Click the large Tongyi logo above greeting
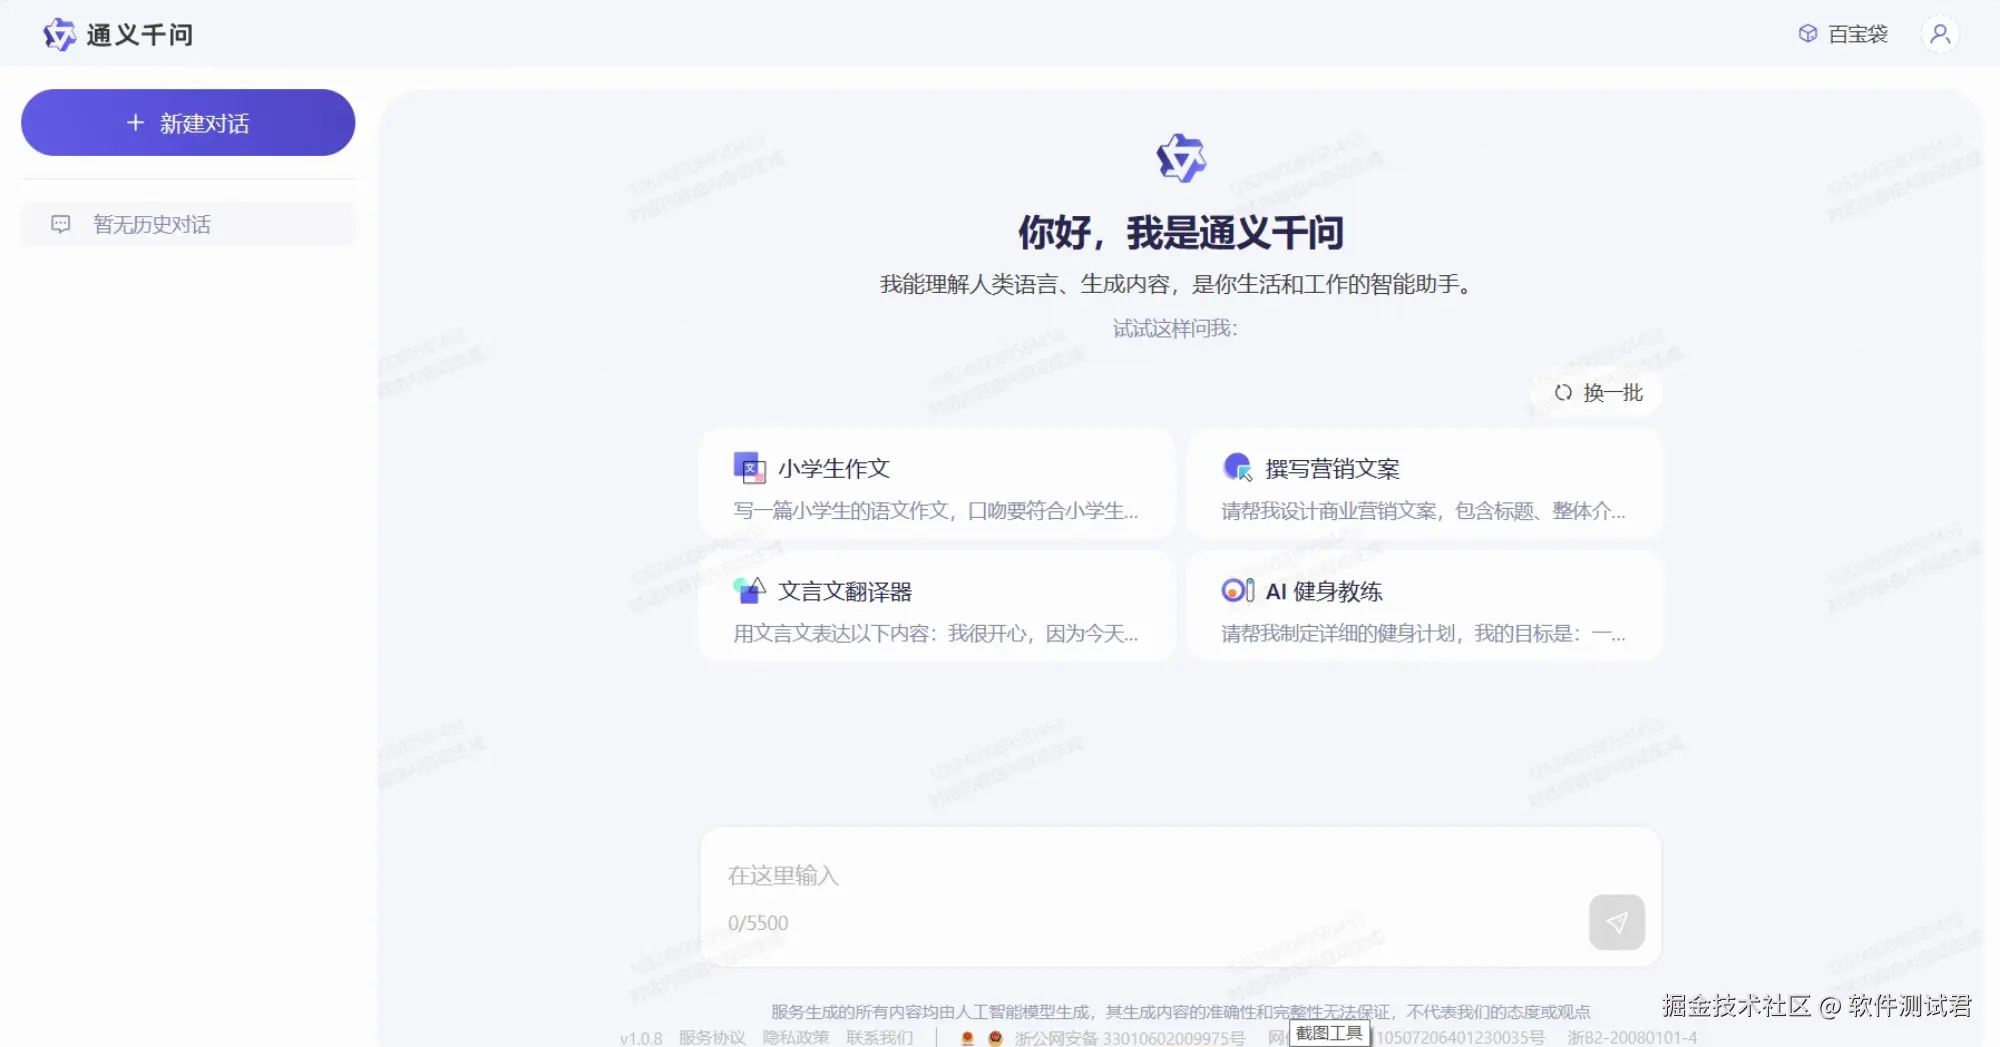The width and height of the screenshot is (2000, 1047). 1181,158
